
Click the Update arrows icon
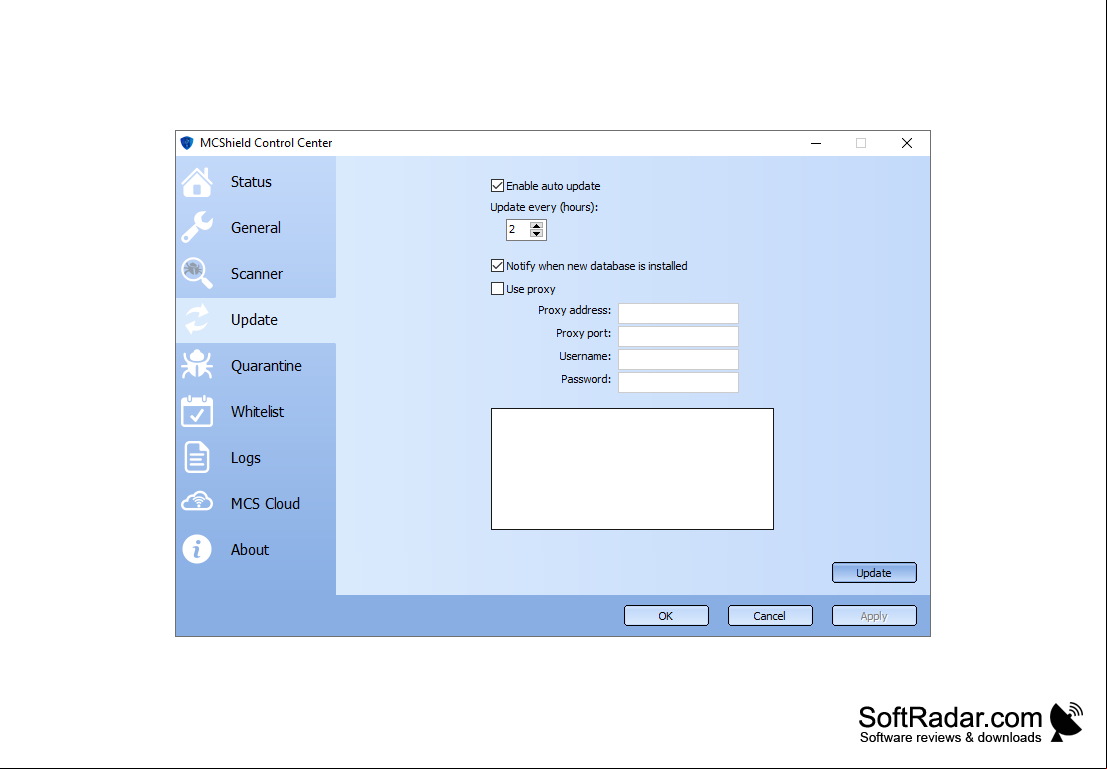(197, 319)
